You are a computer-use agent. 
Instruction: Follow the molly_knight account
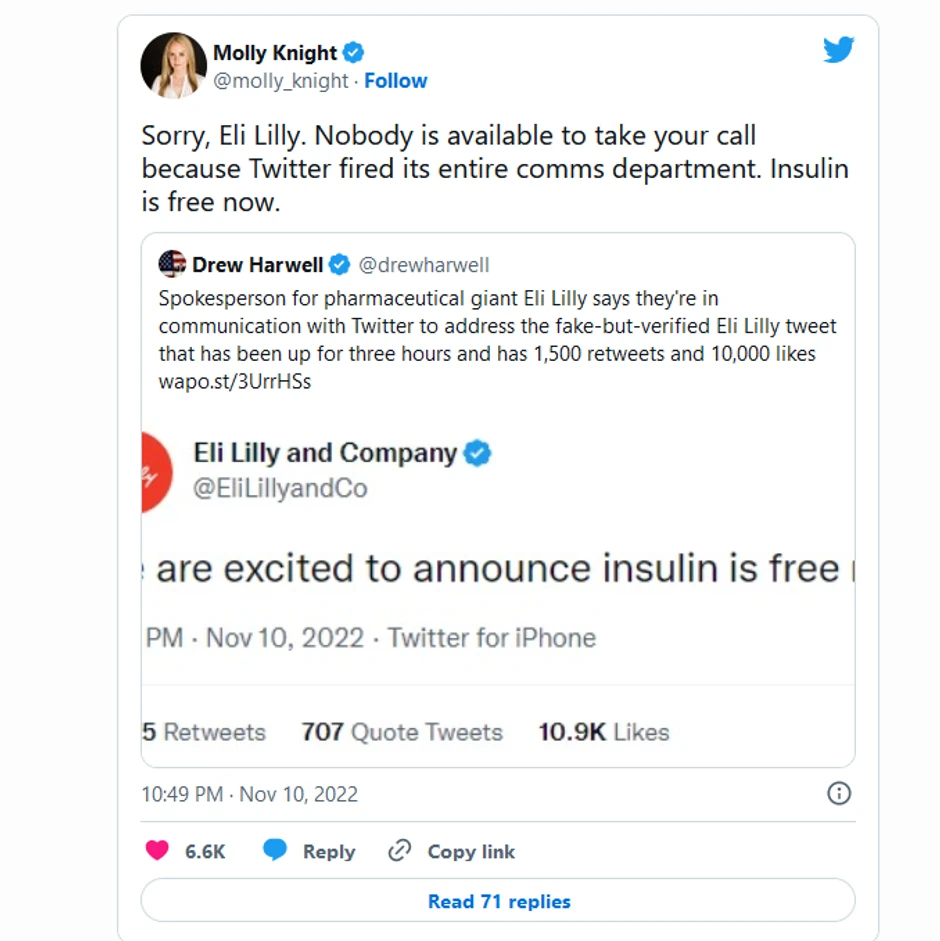click(x=395, y=81)
